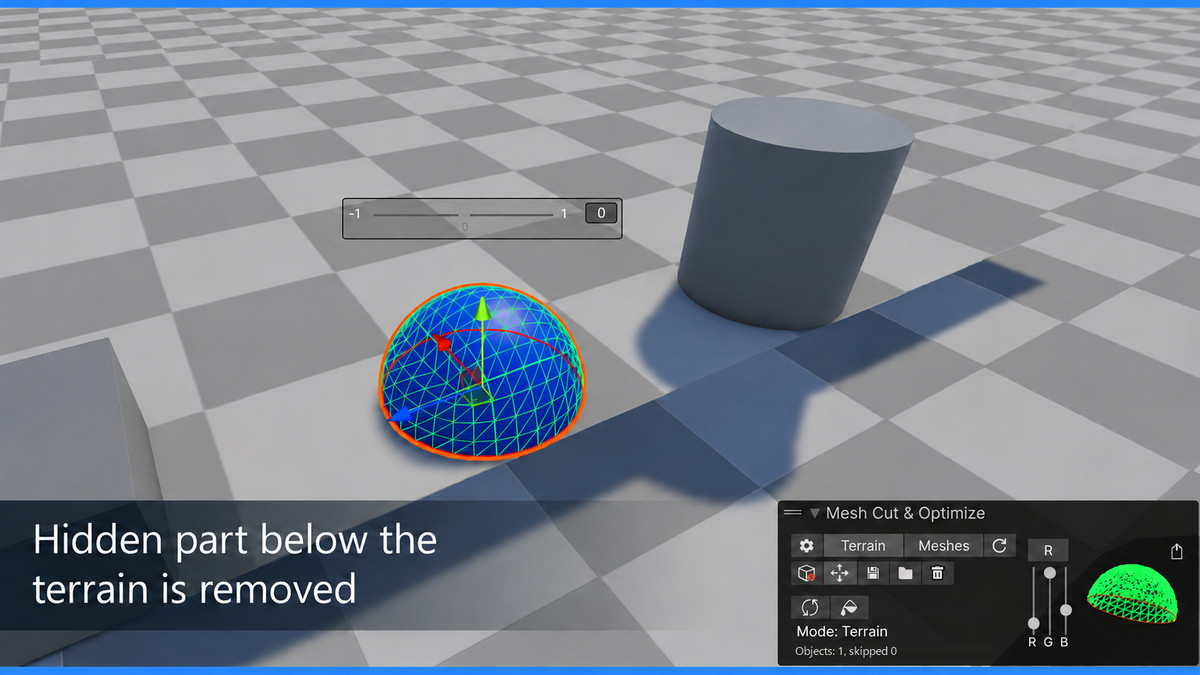Open the folder icon in panel
This screenshot has height=675, width=1200.
tap(905, 573)
